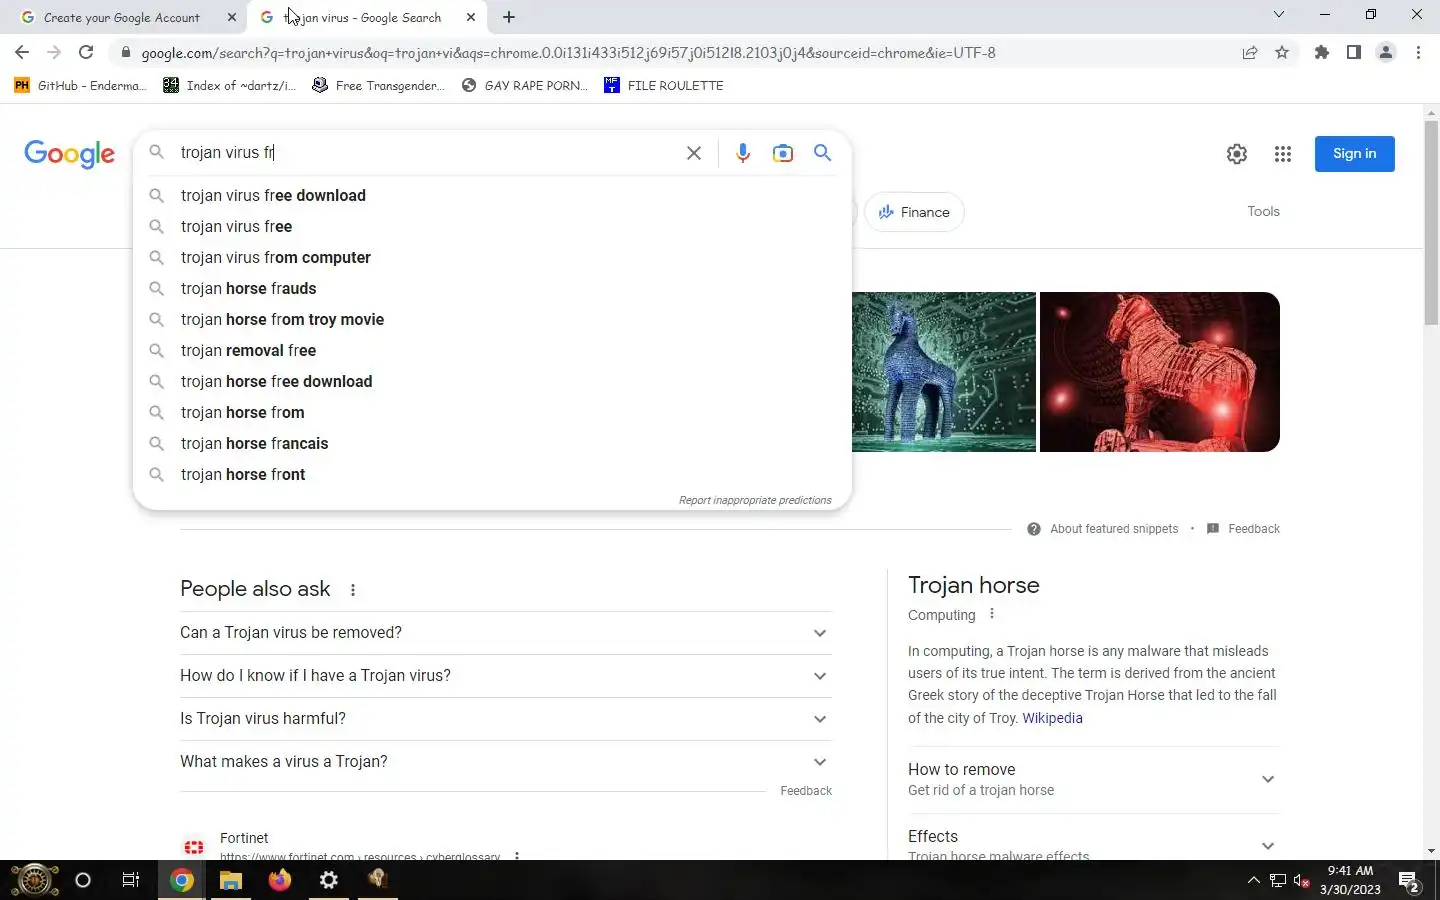
Task: Show hidden system tray icons
Action: (x=1253, y=881)
